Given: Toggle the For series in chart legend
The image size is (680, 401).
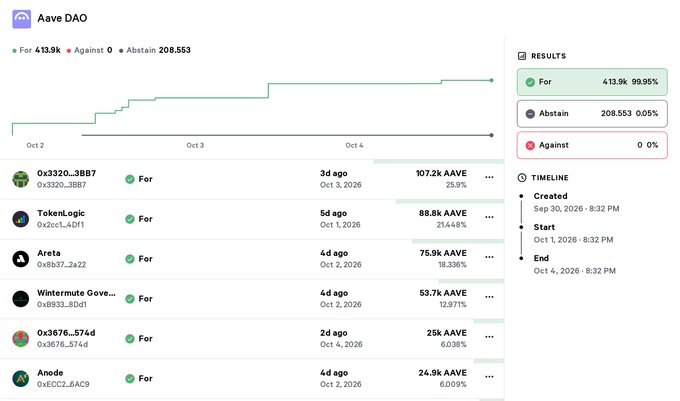Looking at the screenshot, I should (36, 50).
